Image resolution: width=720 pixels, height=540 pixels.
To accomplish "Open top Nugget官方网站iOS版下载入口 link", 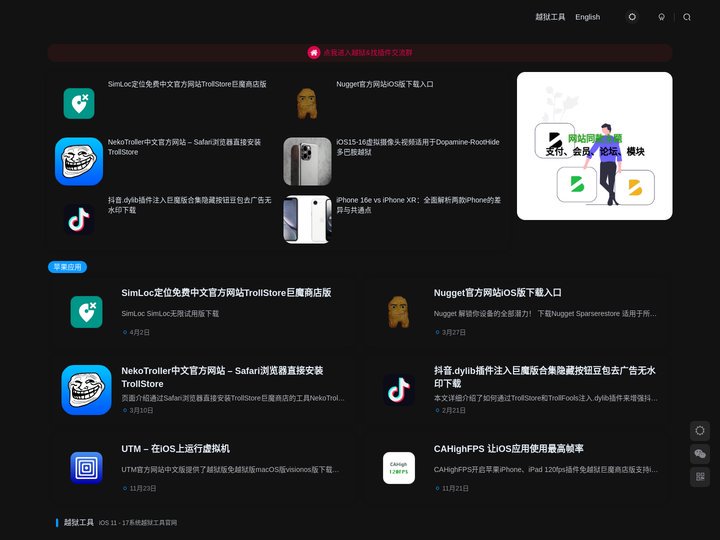I will (x=385, y=84).
